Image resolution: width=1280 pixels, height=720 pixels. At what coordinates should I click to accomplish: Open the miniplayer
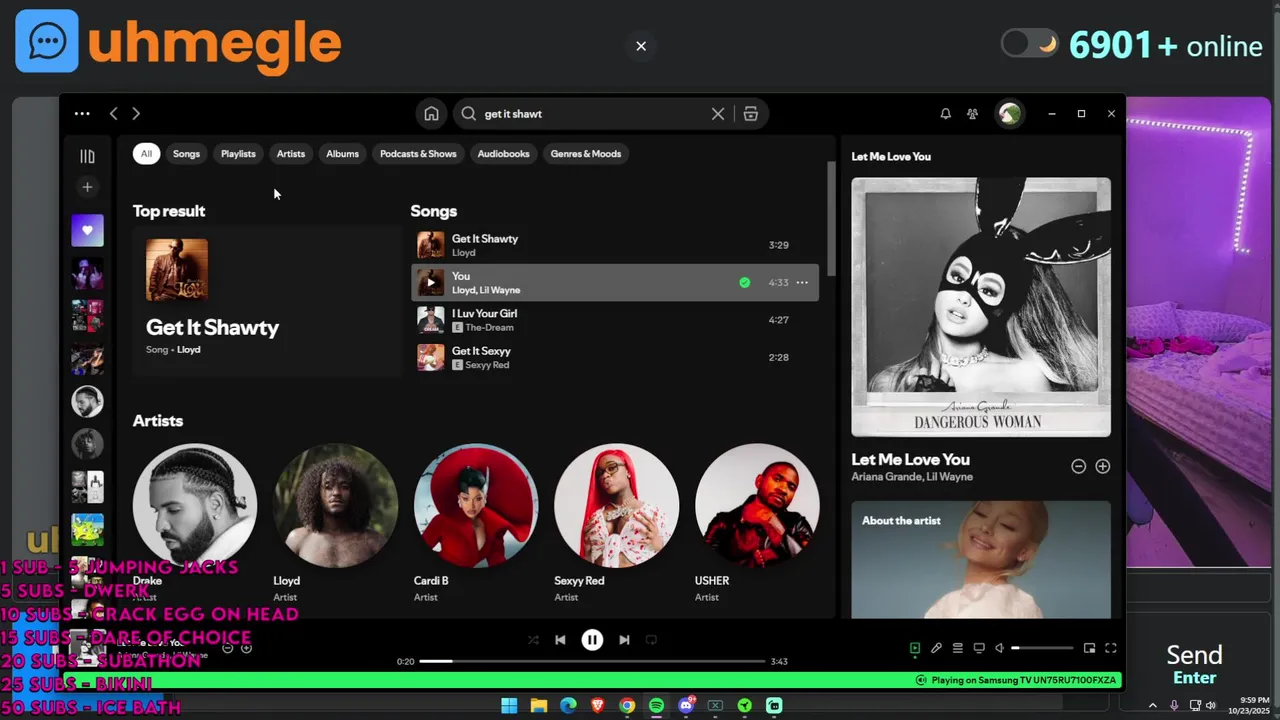click(x=1089, y=648)
